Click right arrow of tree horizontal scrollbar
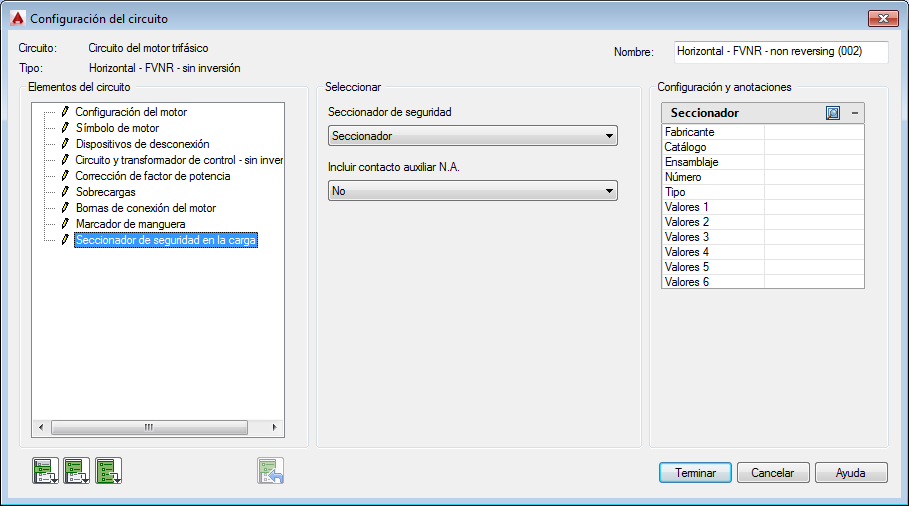Viewport: 909px width, 506px height. click(x=275, y=427)
